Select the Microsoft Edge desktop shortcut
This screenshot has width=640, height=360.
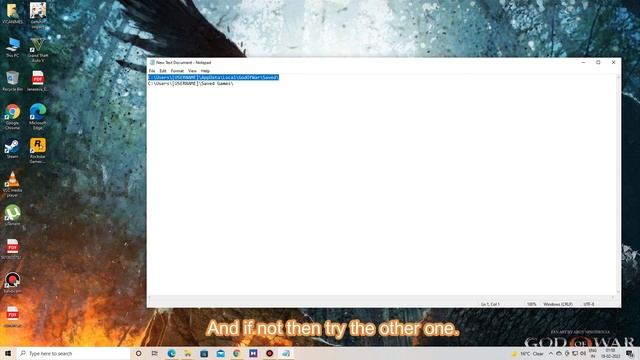[38, 117]
